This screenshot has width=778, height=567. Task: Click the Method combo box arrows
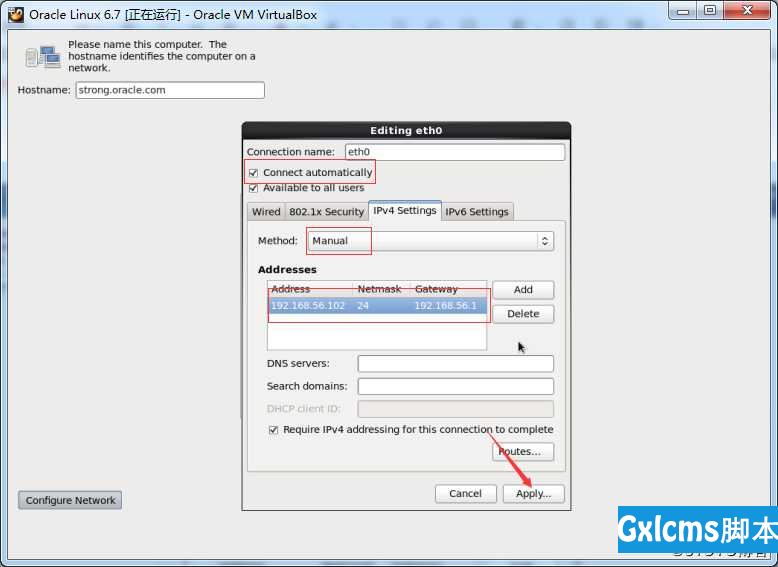coord(545,241)
